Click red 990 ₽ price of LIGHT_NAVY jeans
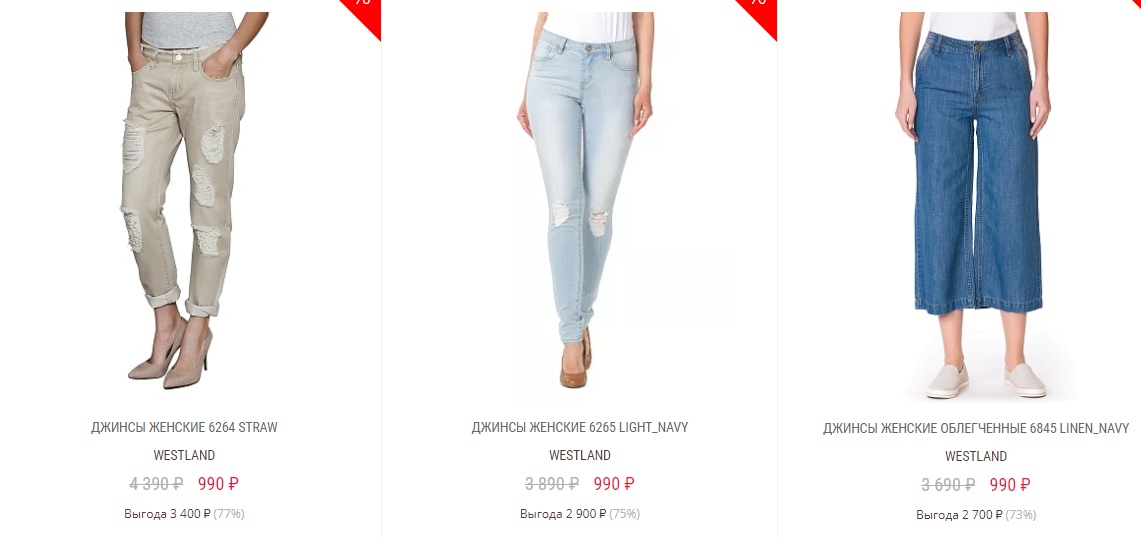Screen dimensions: 1141x538 click(x=614, y=483)
